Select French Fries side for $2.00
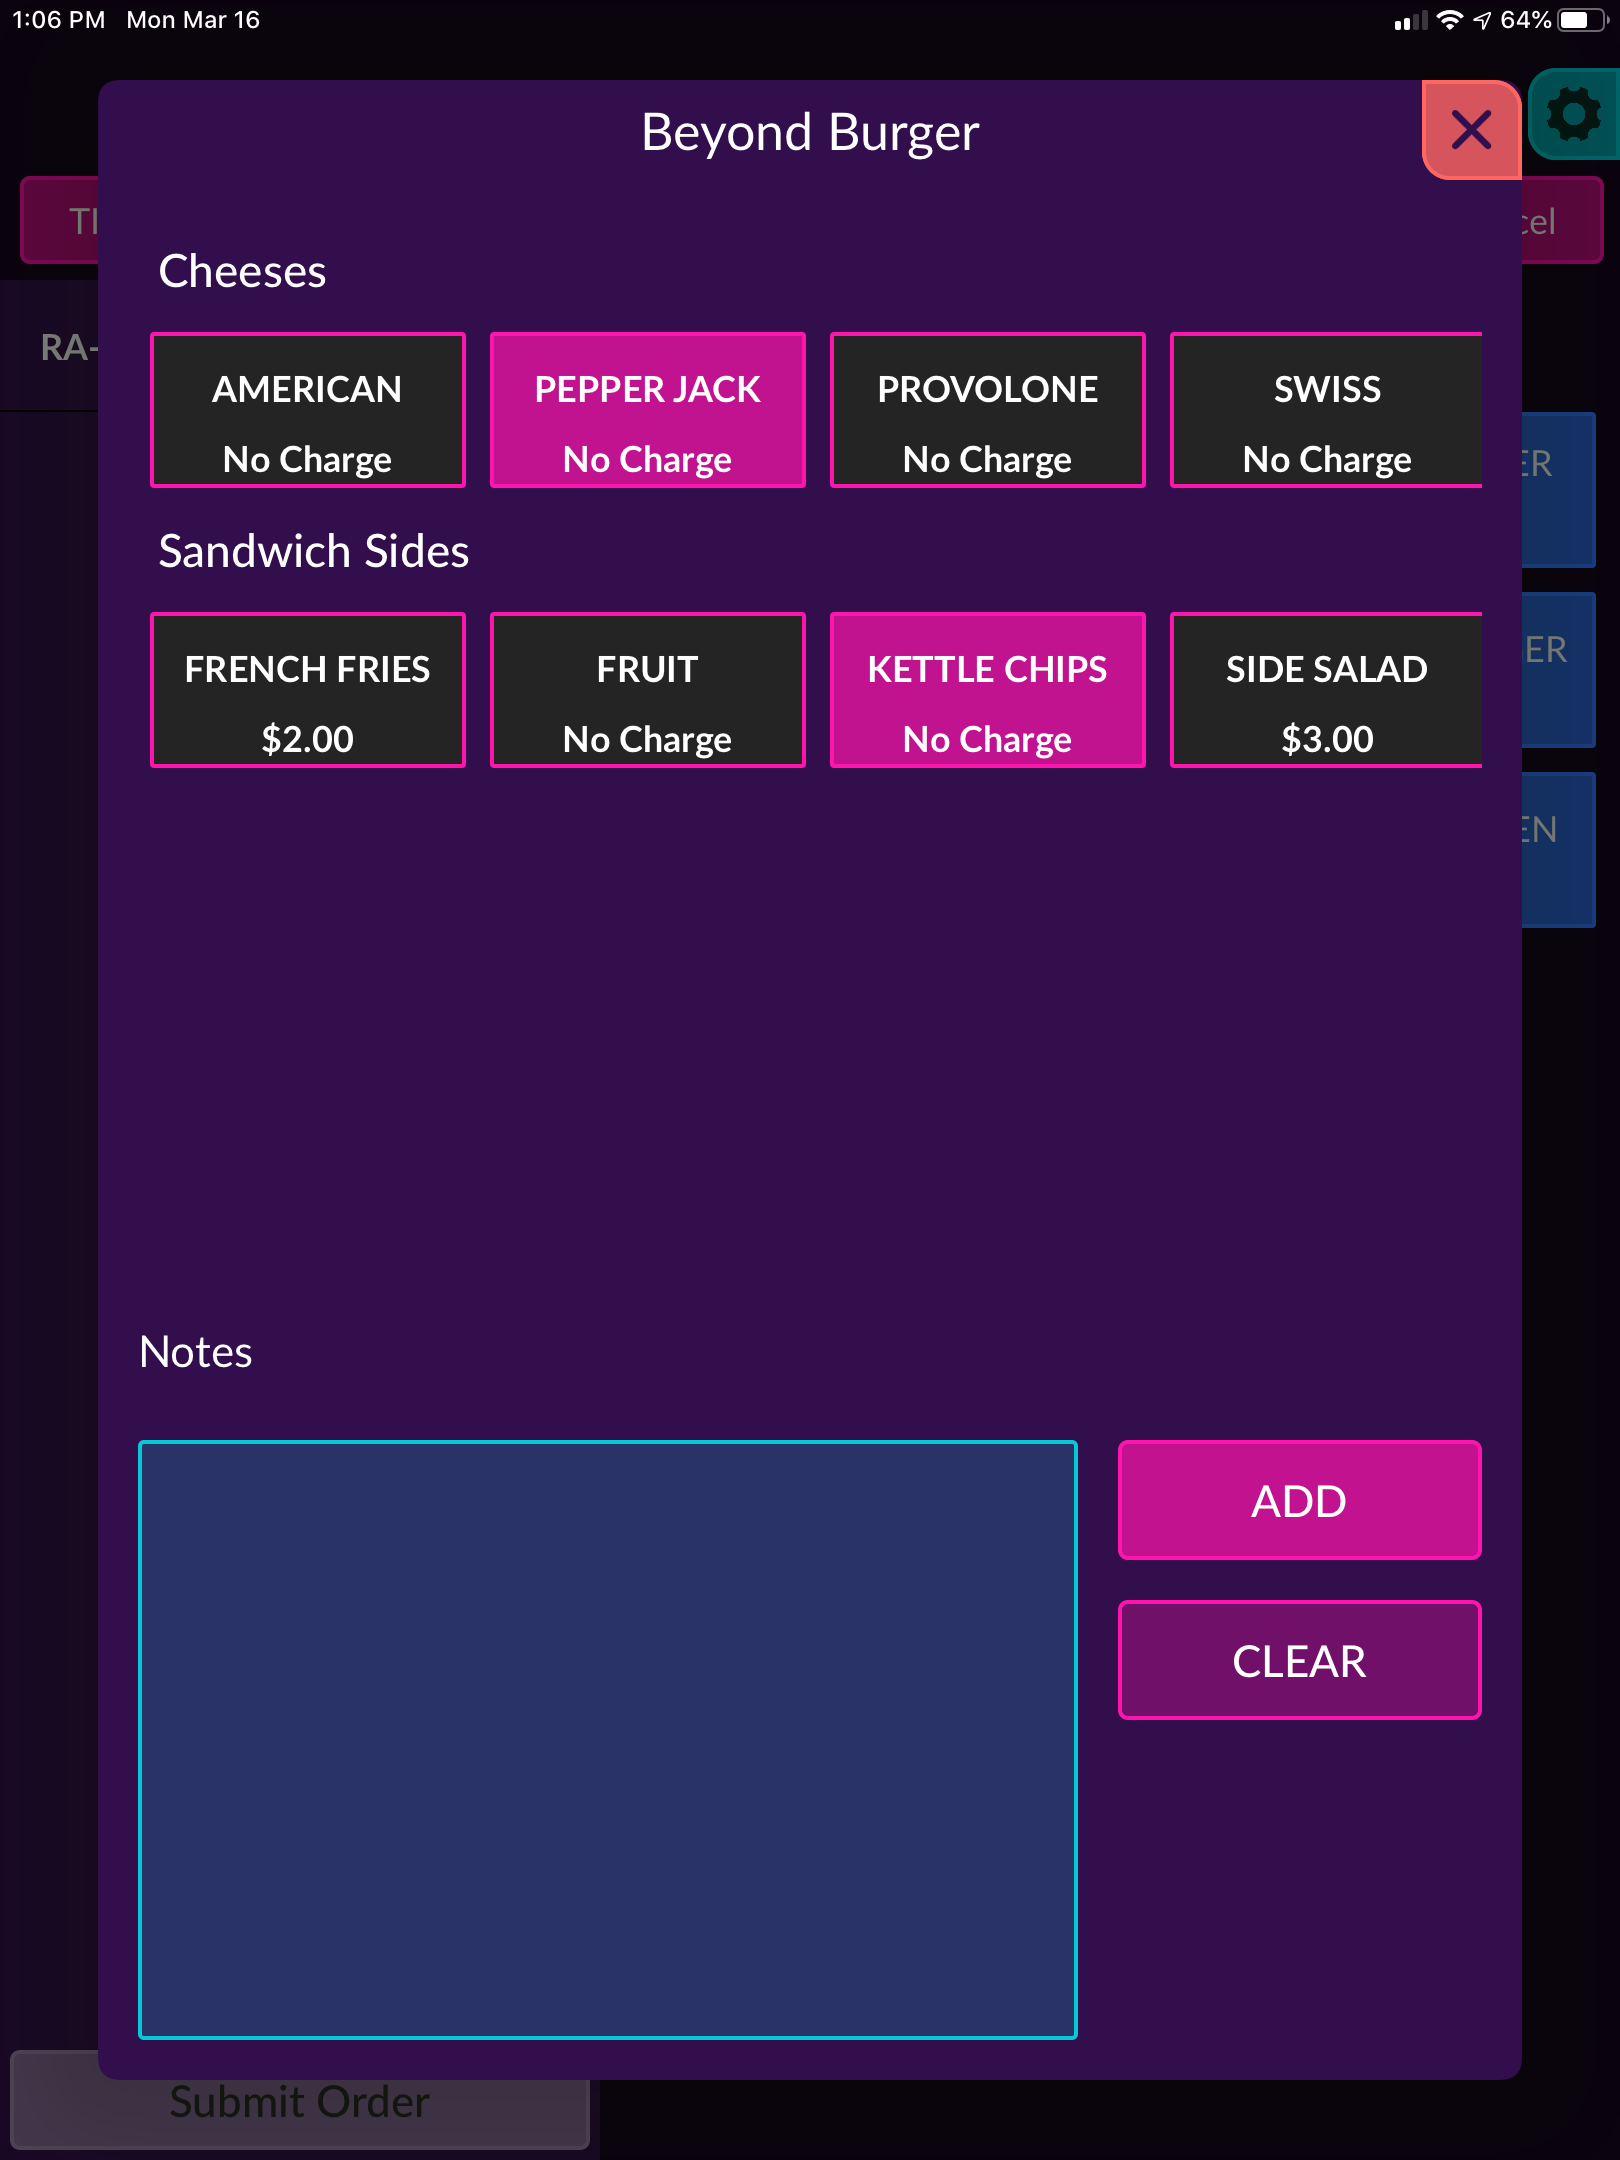The image size is (1620, 2160). (308, 690)
